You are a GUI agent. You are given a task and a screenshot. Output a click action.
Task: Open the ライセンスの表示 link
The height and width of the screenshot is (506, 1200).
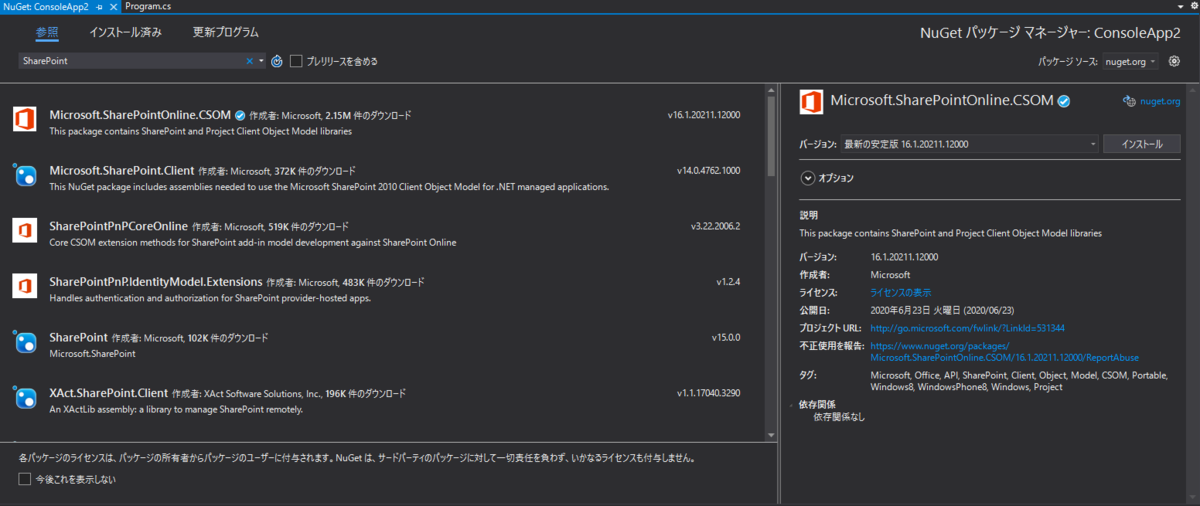point(901,292)
